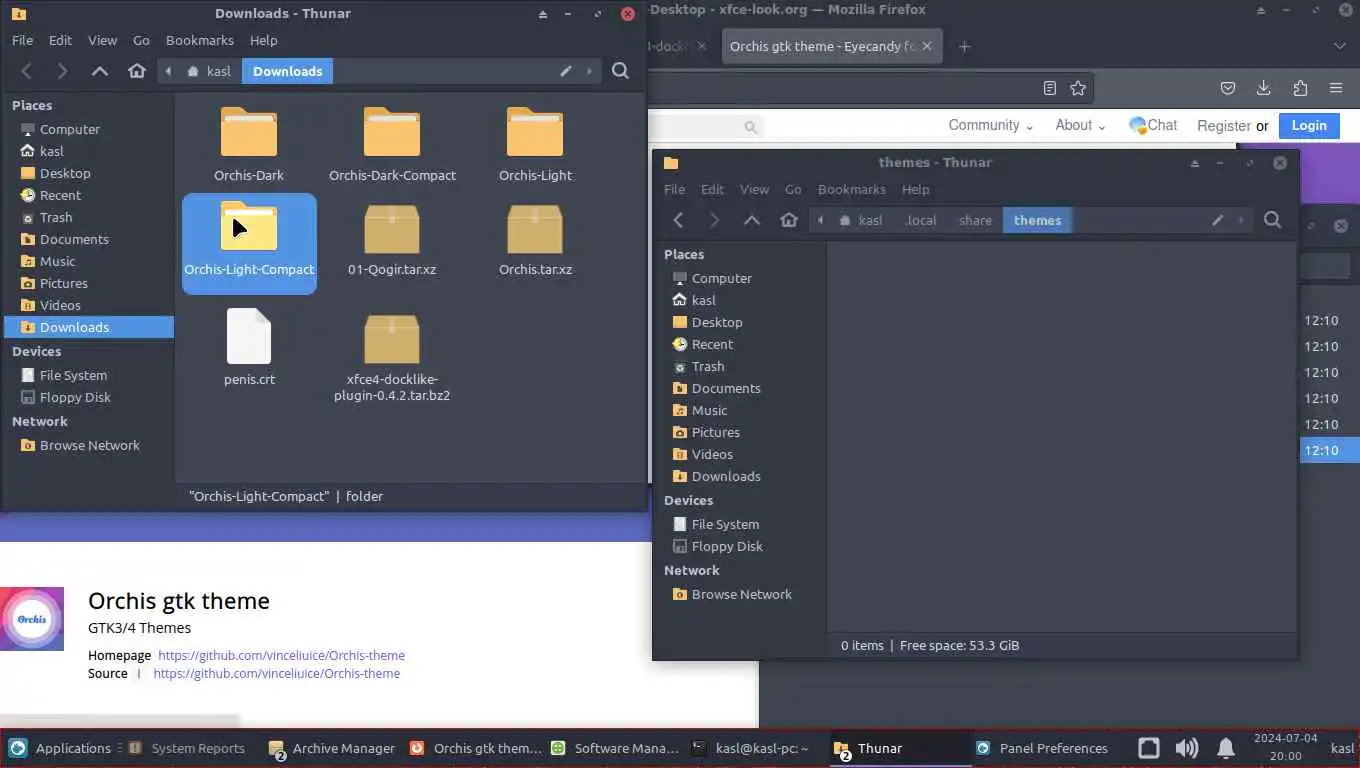Screen dimensions: 1360x768
Task: Open Firefox extensions puzzle icon
Action: click(1300, 88)
